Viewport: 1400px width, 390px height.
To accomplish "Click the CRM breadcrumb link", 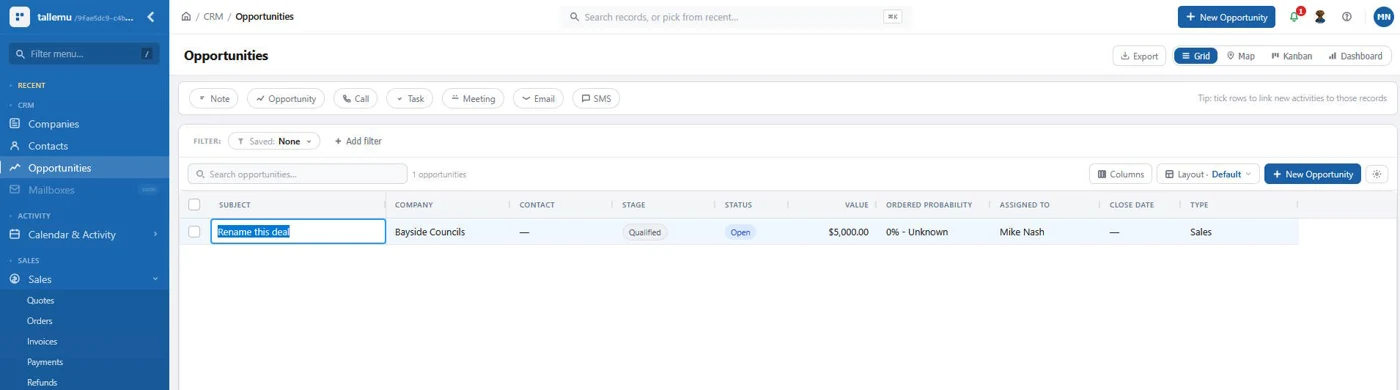I will 213,17.
